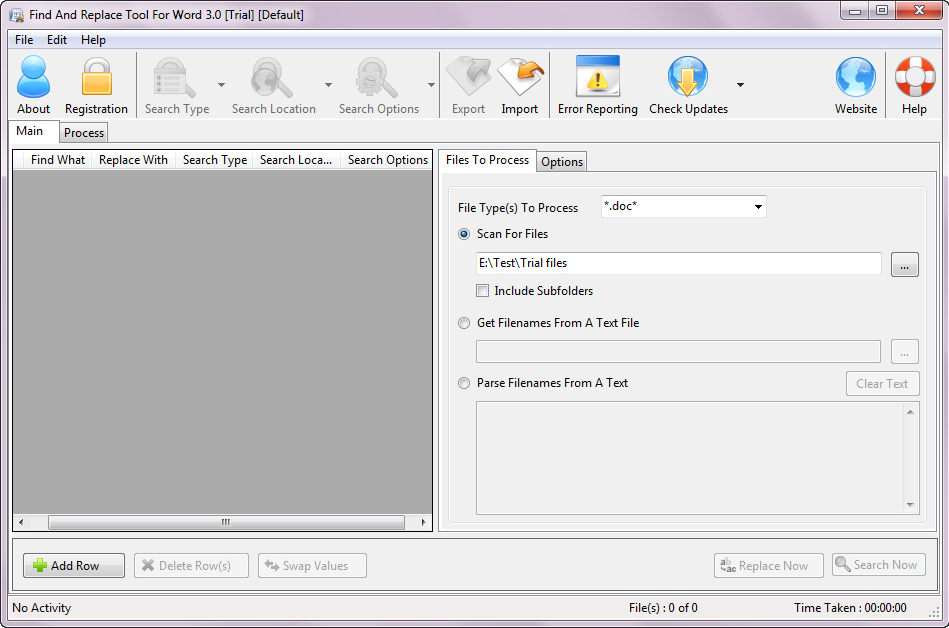
Task: Expand the Search Type dropdown arrow
Action: coord(221,85)
